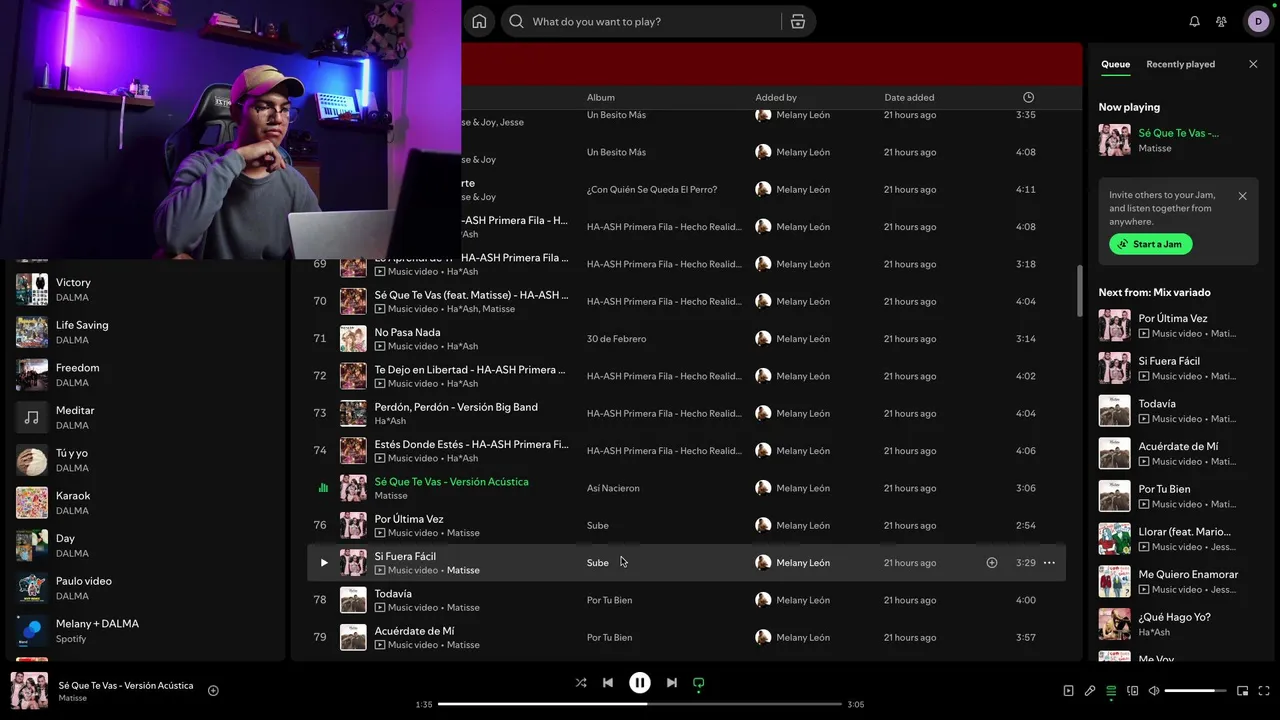Select track Estés Donde Estés
The image size is (1280, 720).
coord(686,451)
